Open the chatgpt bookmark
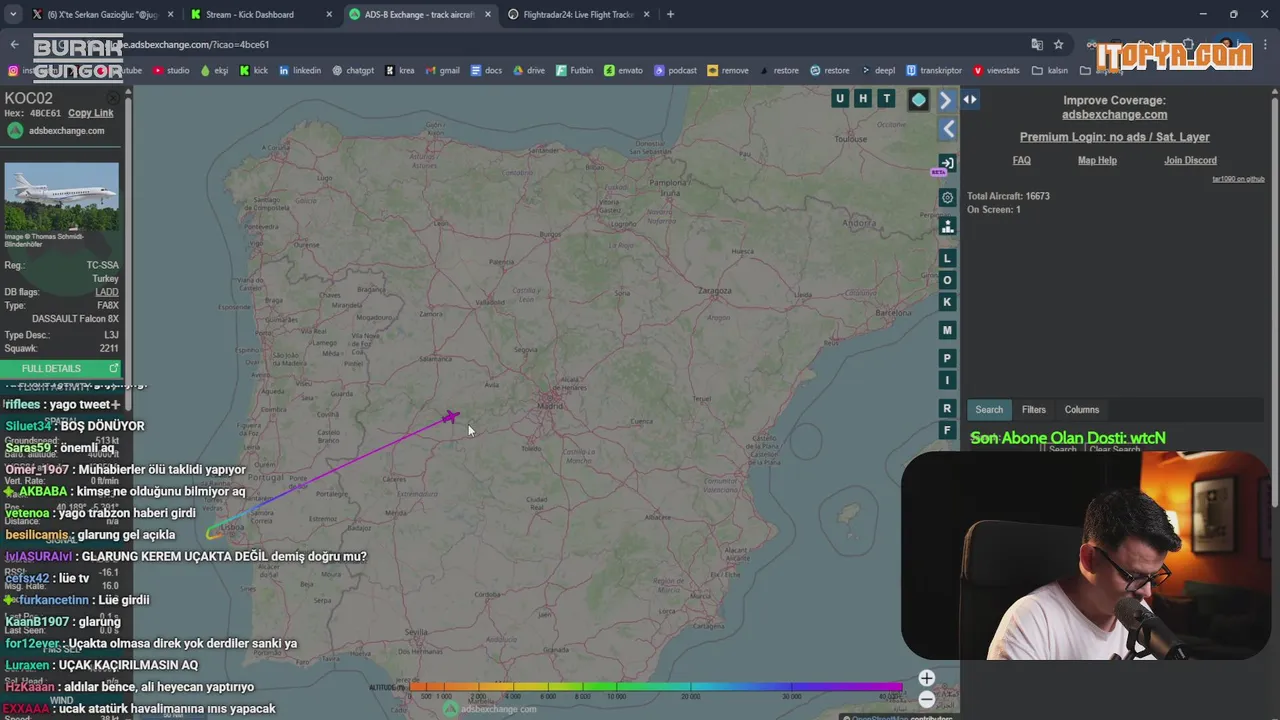 pos(352,71)
